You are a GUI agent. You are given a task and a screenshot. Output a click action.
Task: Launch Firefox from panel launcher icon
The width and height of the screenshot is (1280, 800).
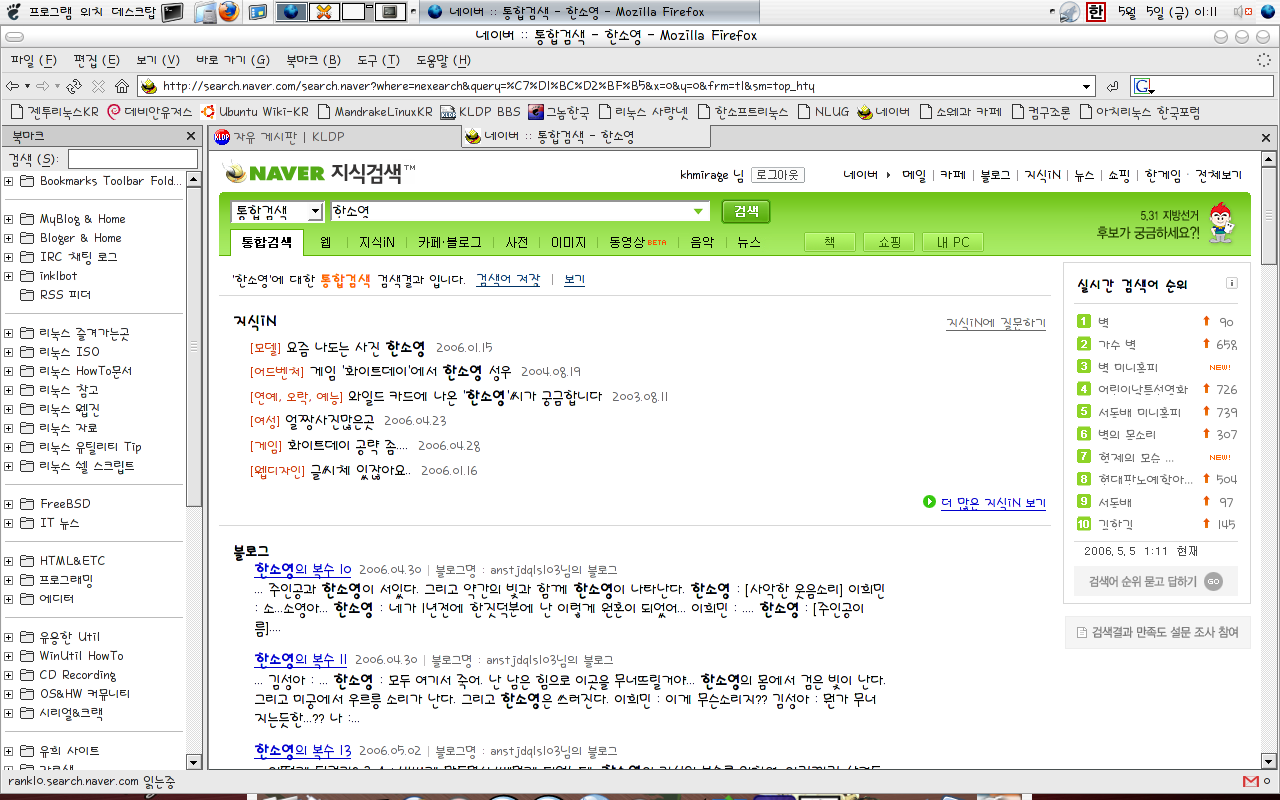click(x=229, y=12)
